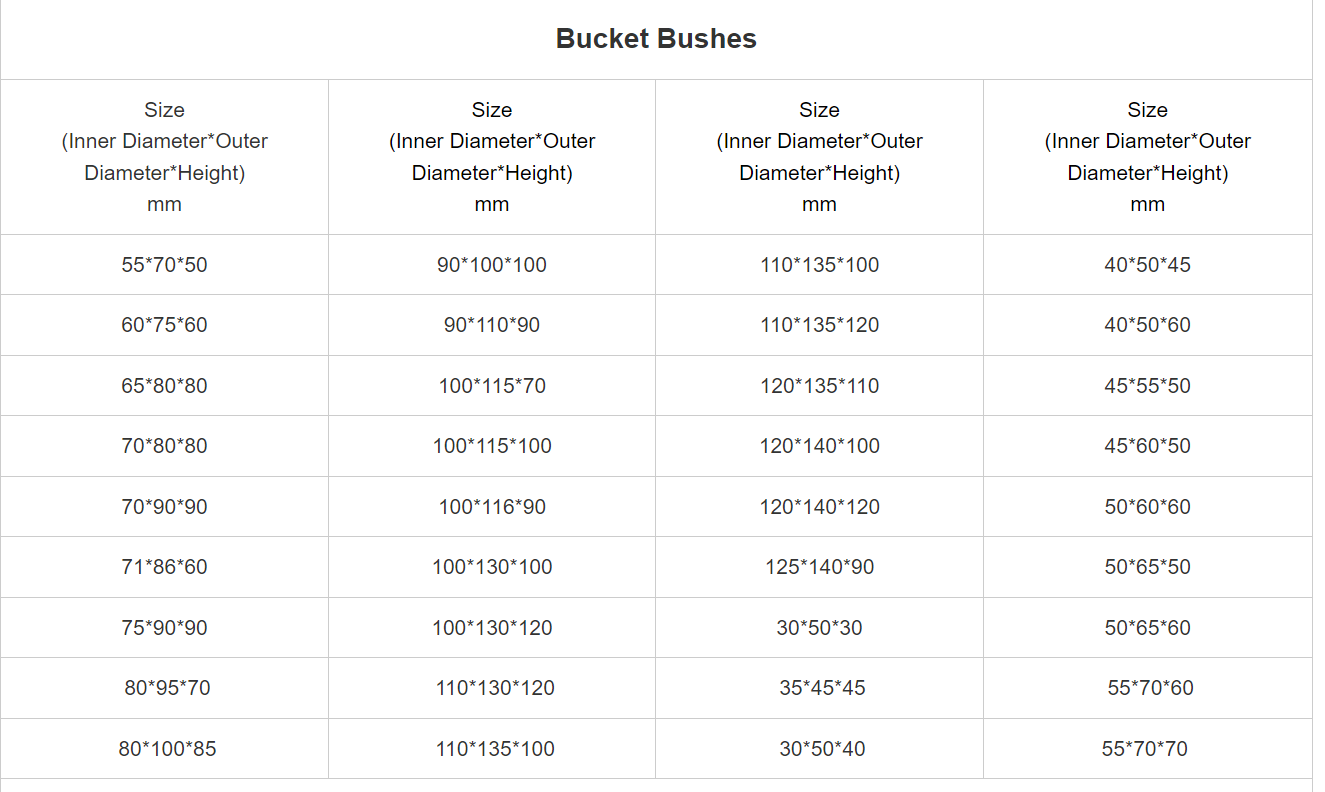The width and height of the screenshot is (1325, 792).
Task: Click the Bucket Bushes table title
Action: 656,39
